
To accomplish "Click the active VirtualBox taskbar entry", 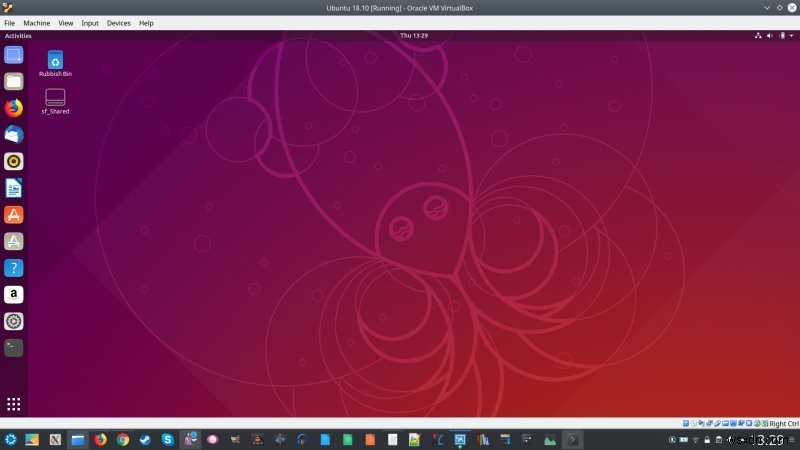I will point(460,439).
